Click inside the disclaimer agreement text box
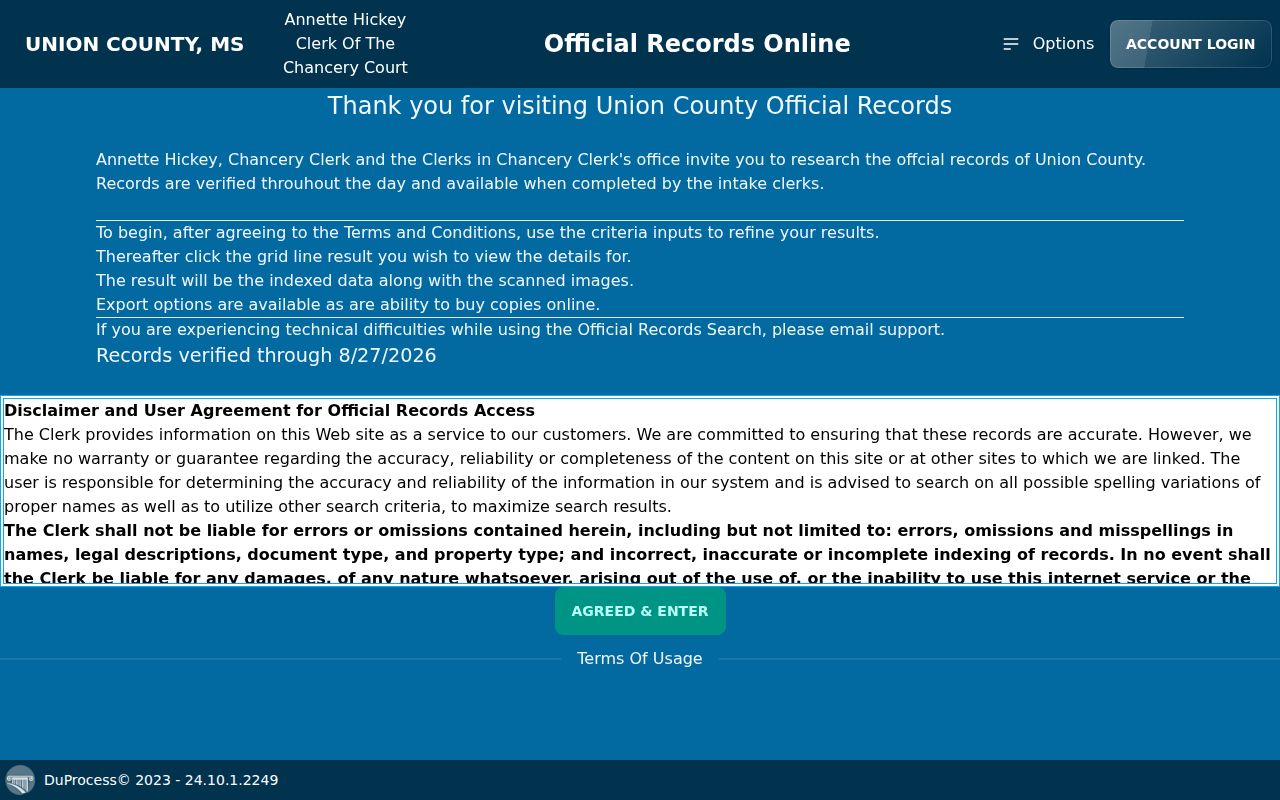The image size is (1280, 800). click(640, 491)
